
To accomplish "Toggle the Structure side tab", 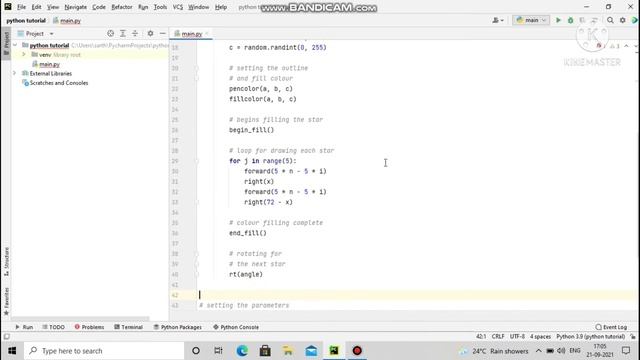I will point(6,262).
